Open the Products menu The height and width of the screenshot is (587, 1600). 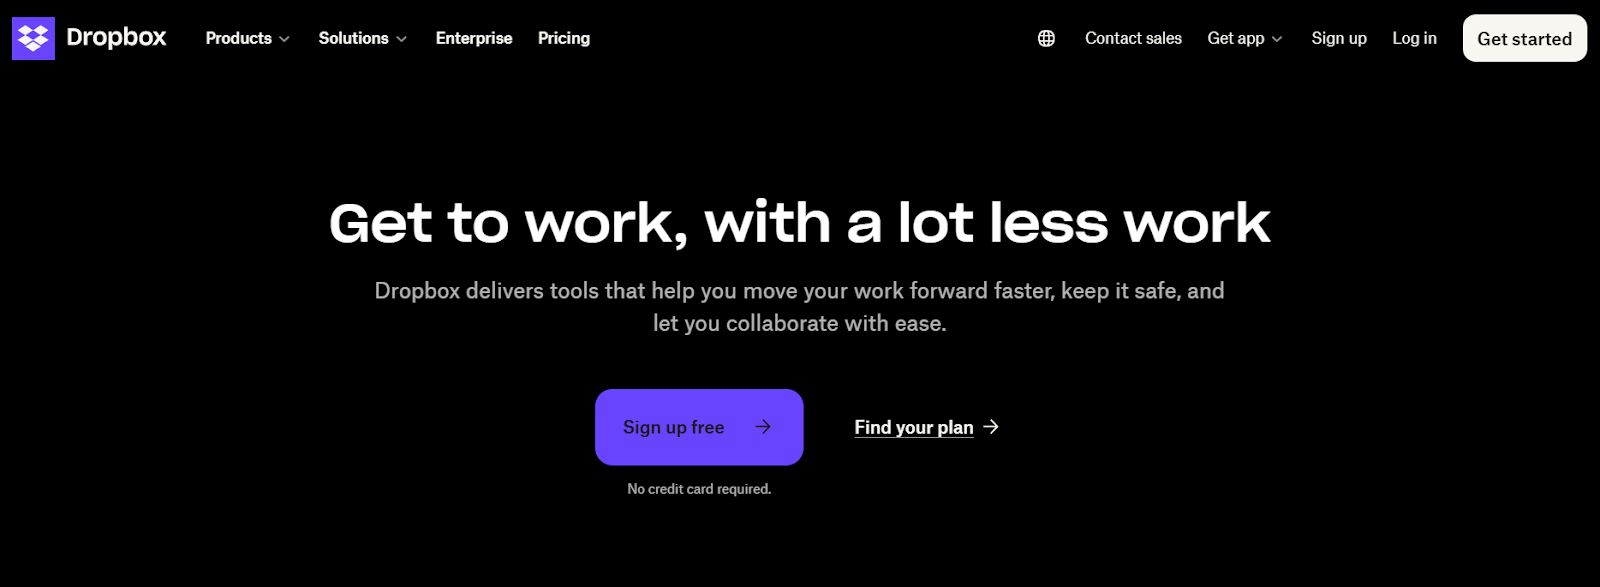tap(238, 38)
